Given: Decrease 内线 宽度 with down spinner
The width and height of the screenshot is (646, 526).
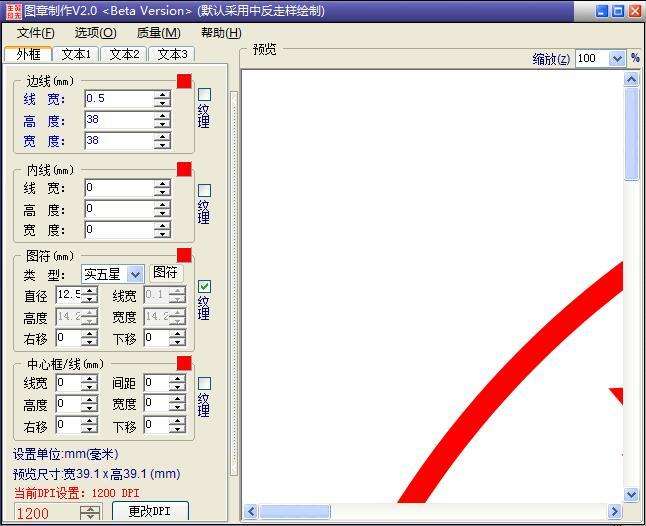Looking at the screenshot, I should tap(162, 234).
